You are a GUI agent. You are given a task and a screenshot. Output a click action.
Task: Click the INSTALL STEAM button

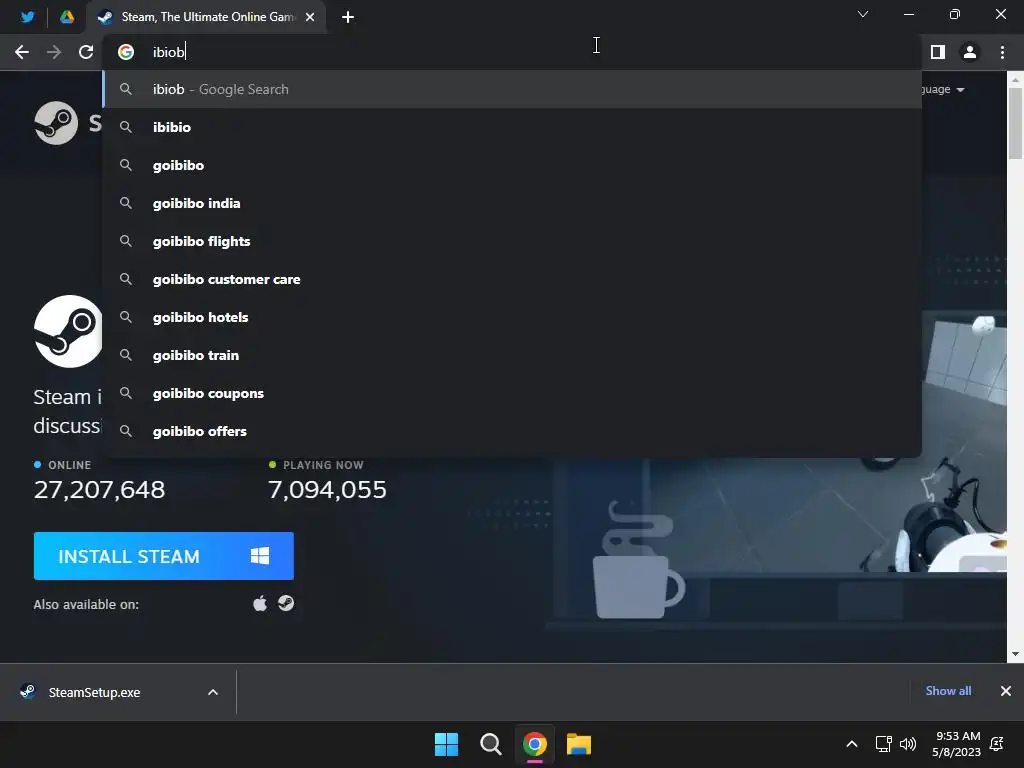pos(163,556)
